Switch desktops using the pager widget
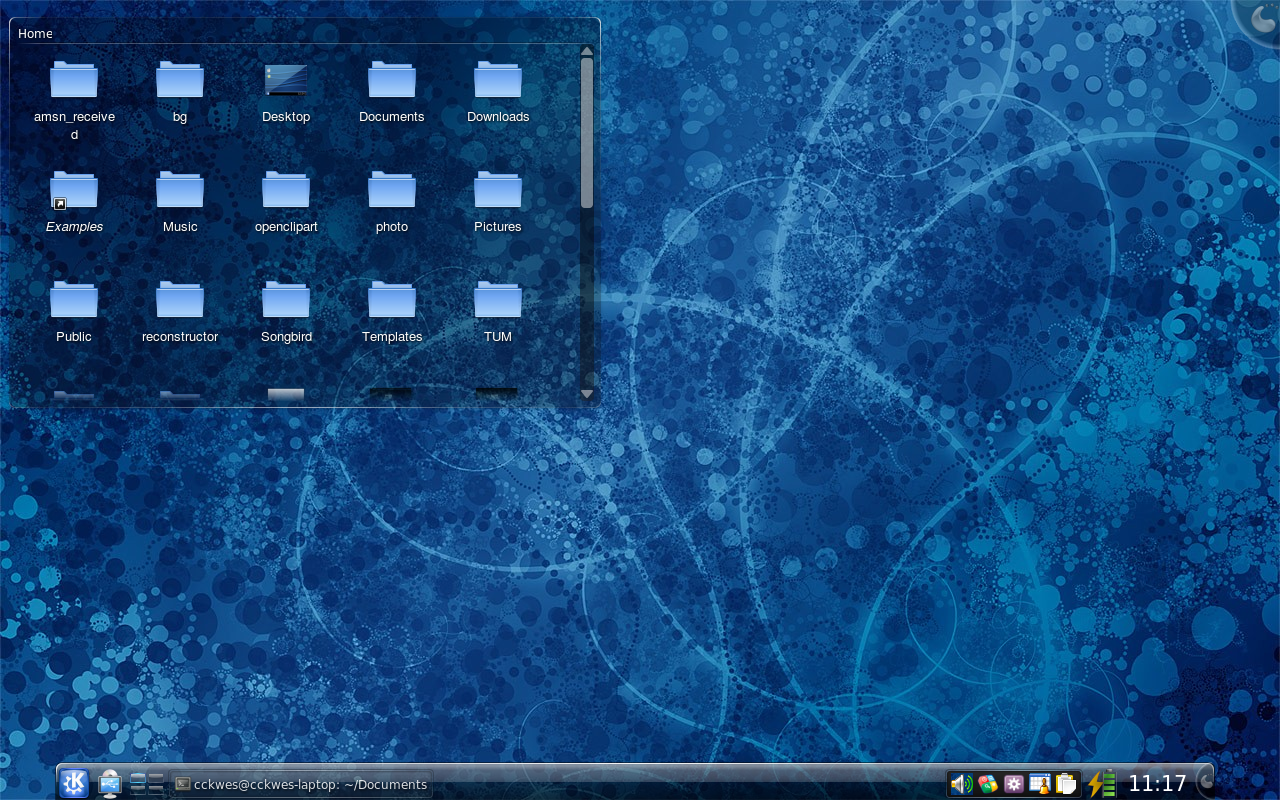 (148, 783)
